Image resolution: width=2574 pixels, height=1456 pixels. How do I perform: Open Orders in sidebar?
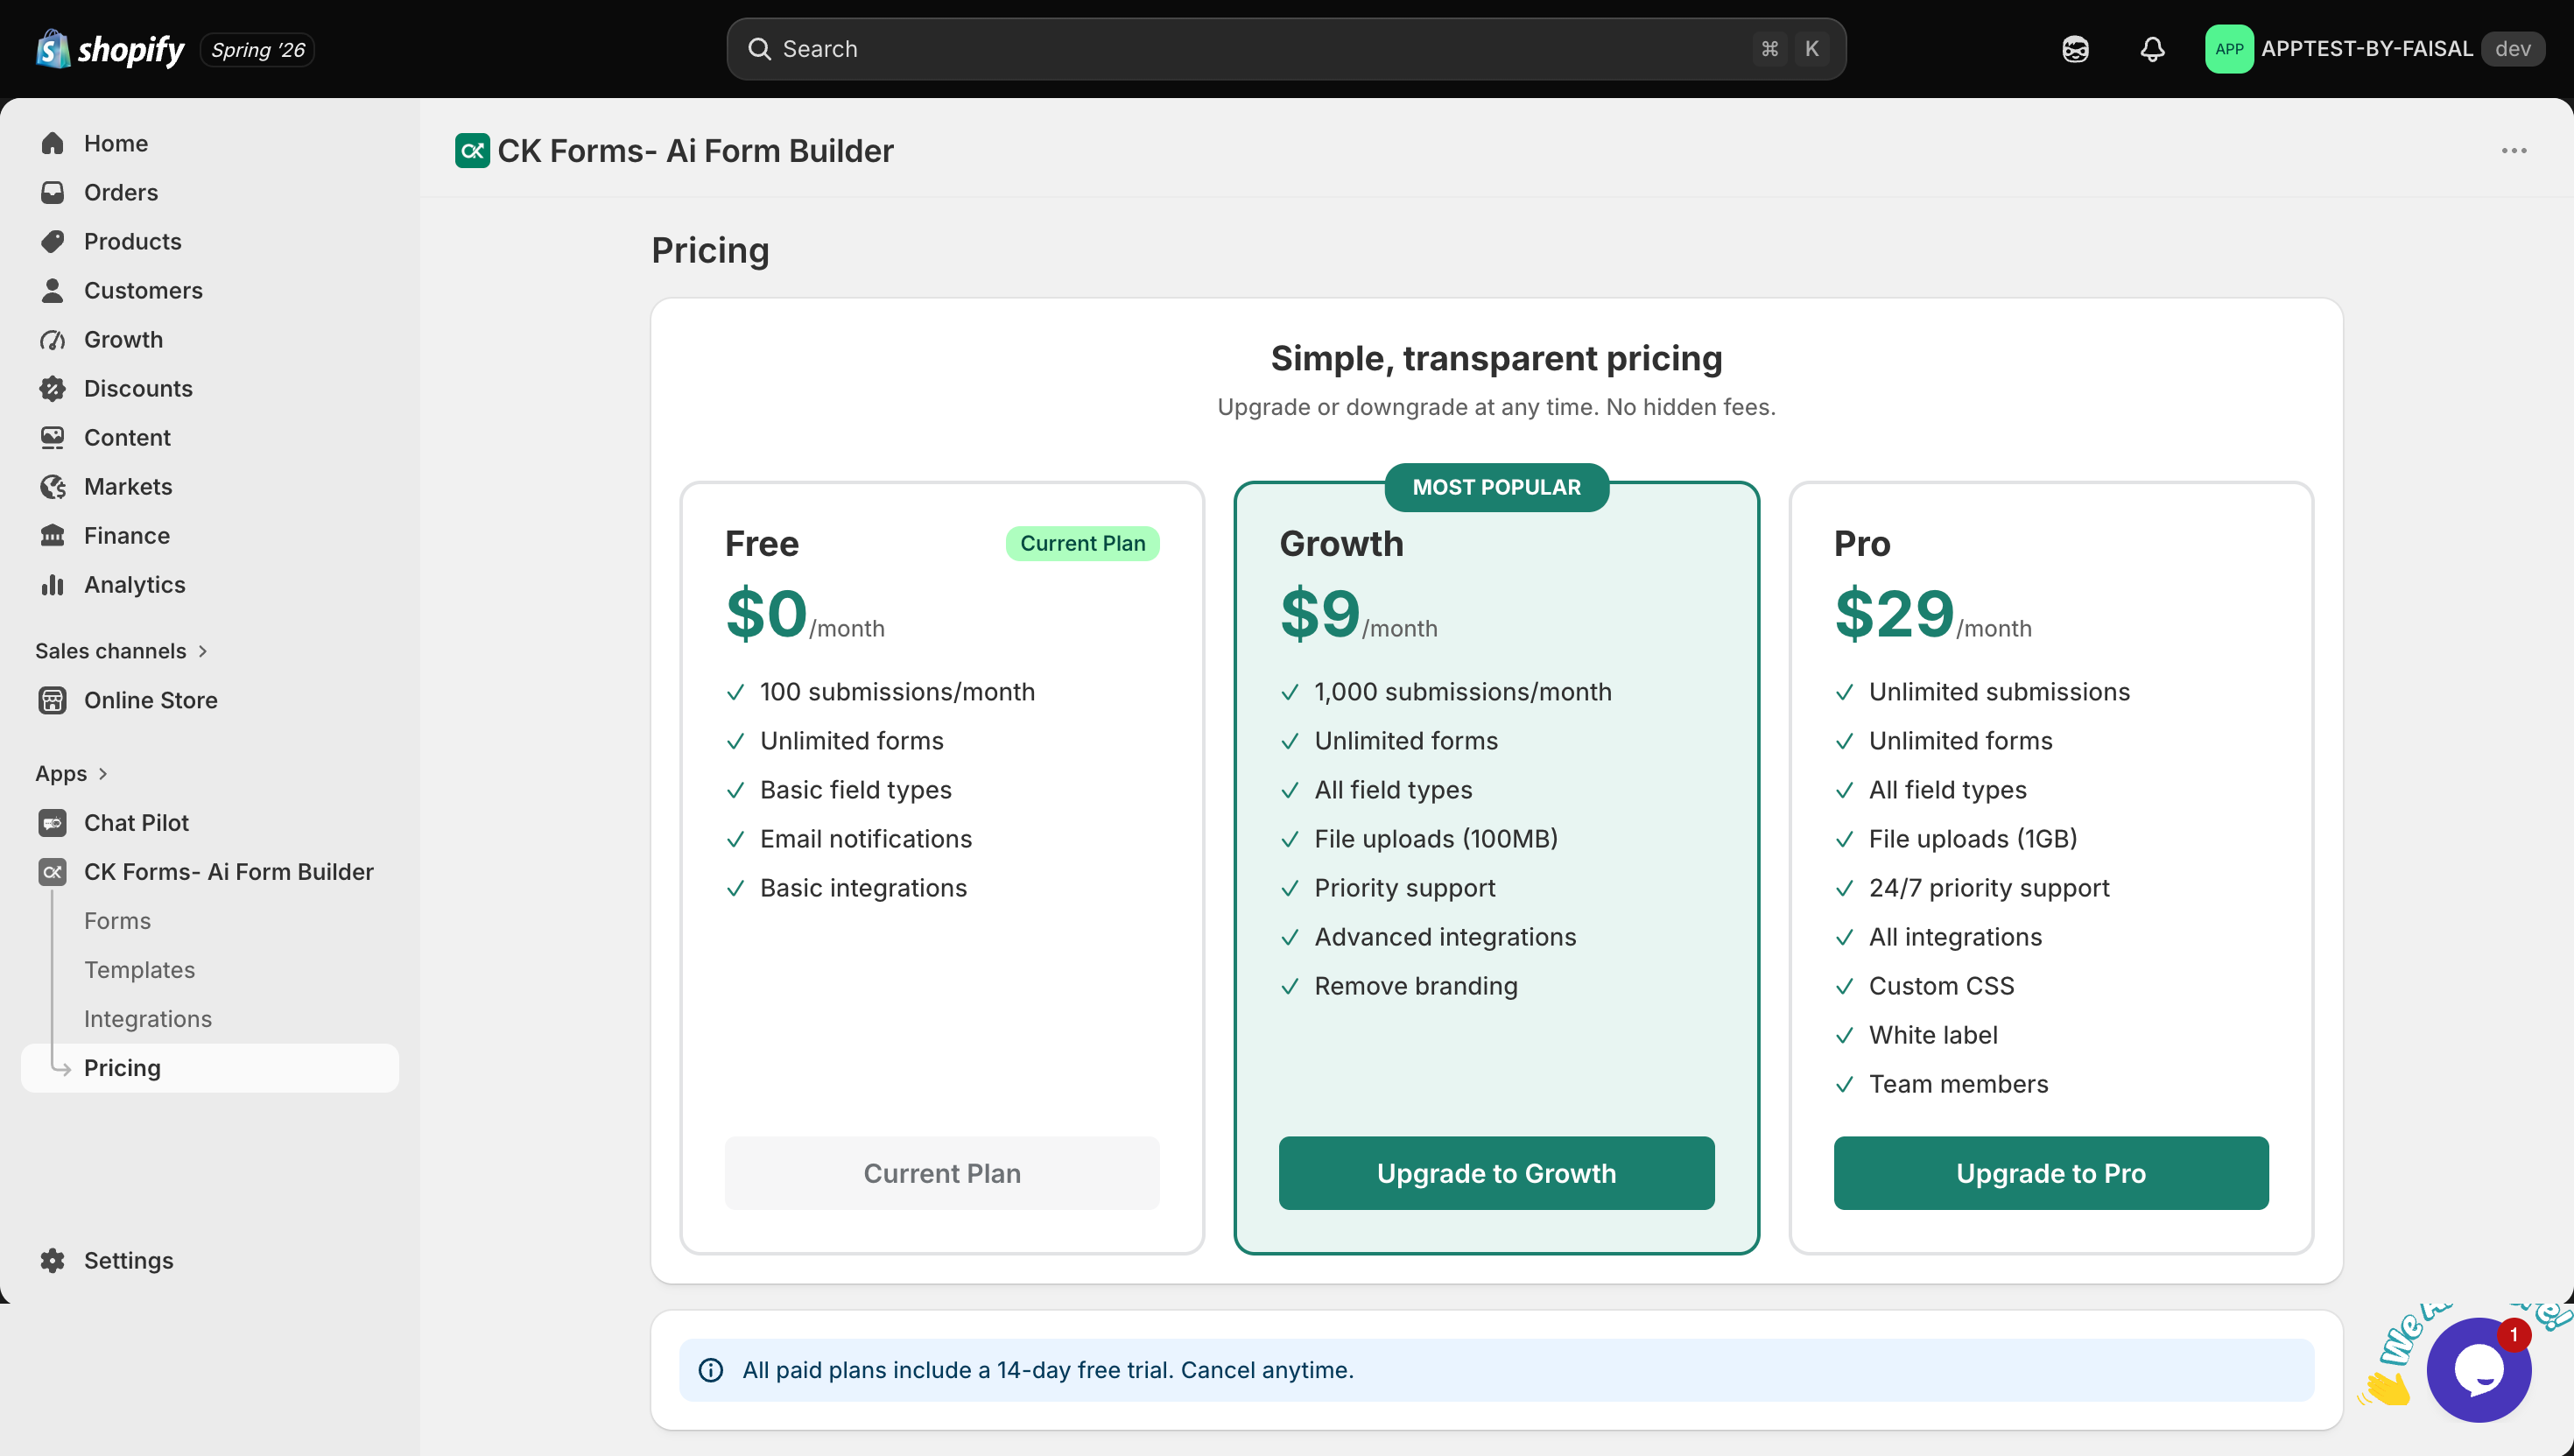(210, 192)
